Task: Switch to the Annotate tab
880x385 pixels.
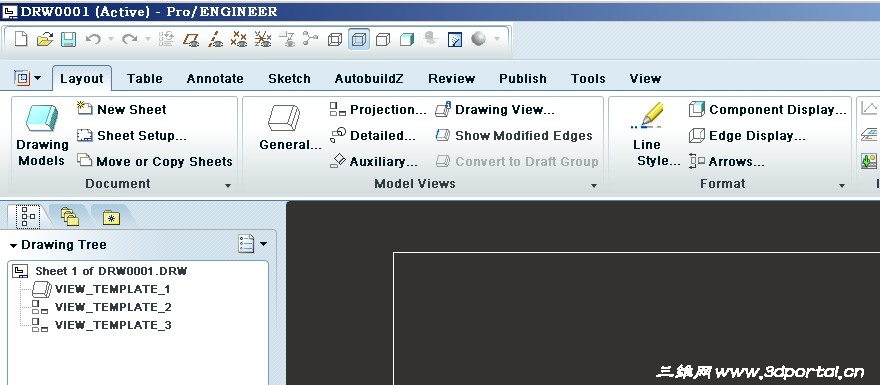Action: click(215, 79)
